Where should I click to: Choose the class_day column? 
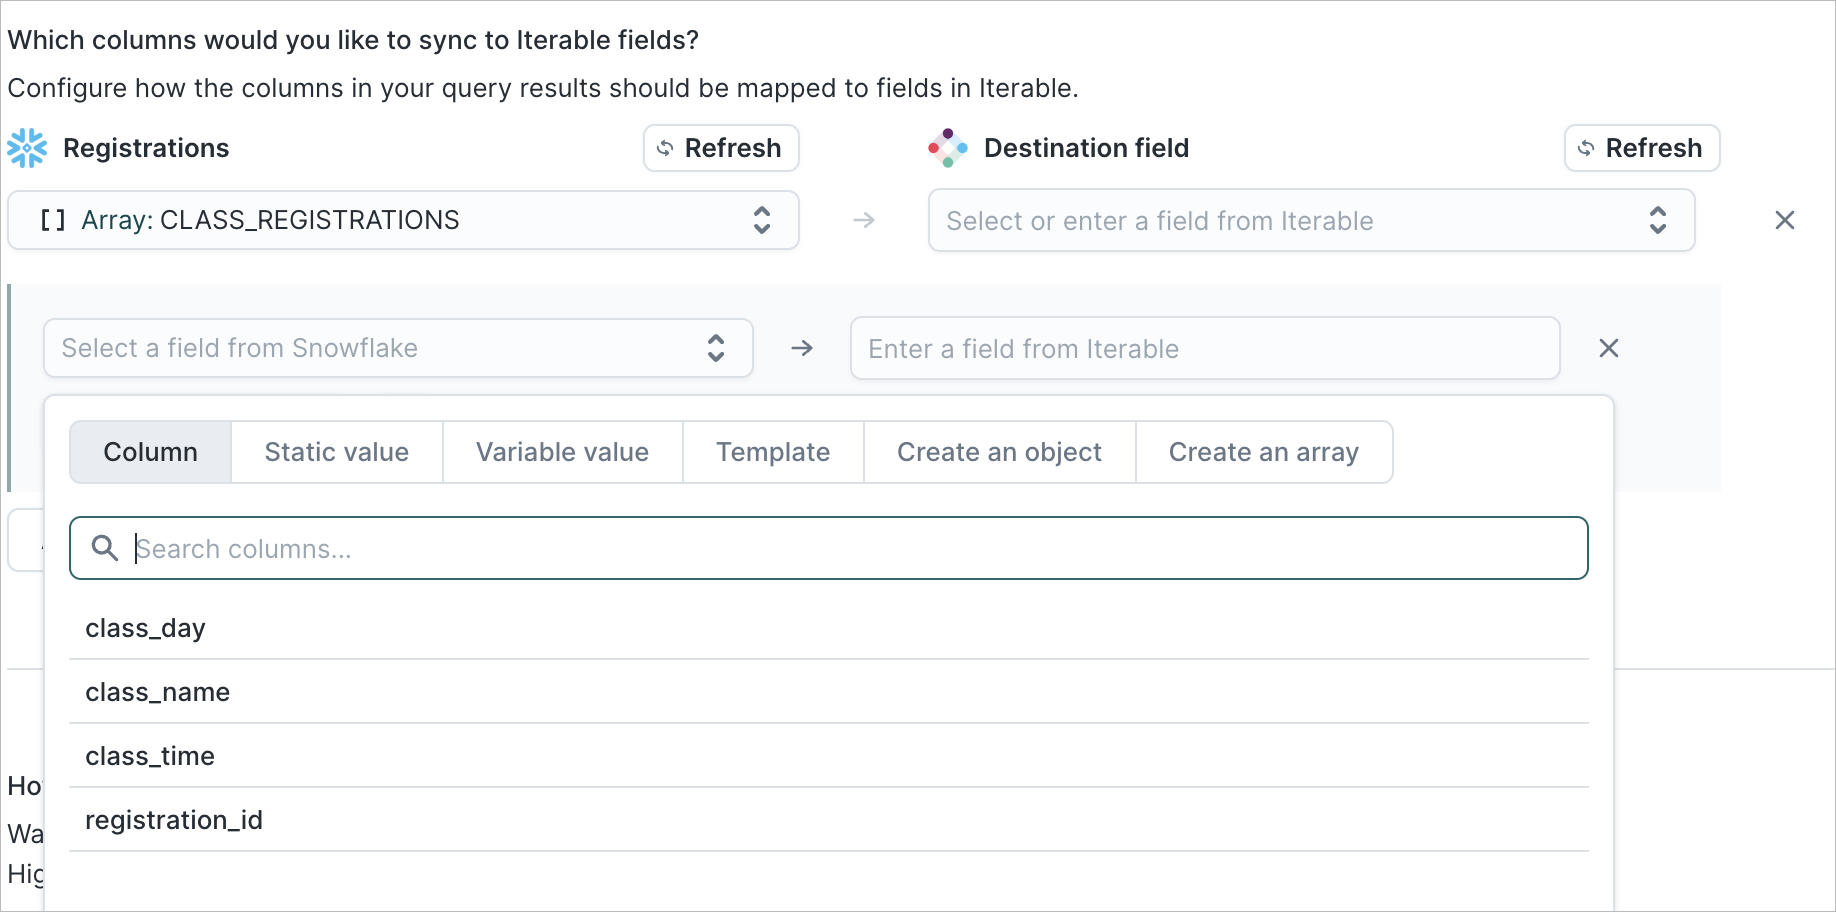pos(829,628)
